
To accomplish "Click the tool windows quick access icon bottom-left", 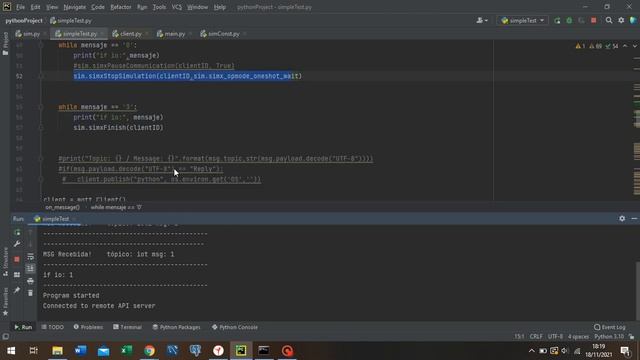I will tap(5, 337).
